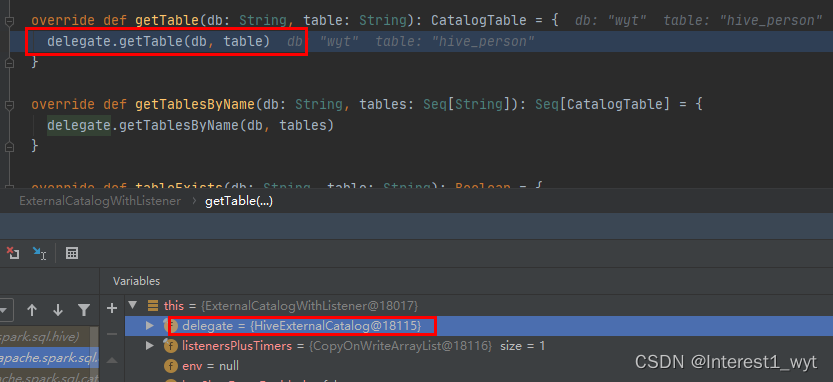Open the Evaluate Expression calculator icon
833x382 pixels.
pyautogui.click(x=72, y=253)
